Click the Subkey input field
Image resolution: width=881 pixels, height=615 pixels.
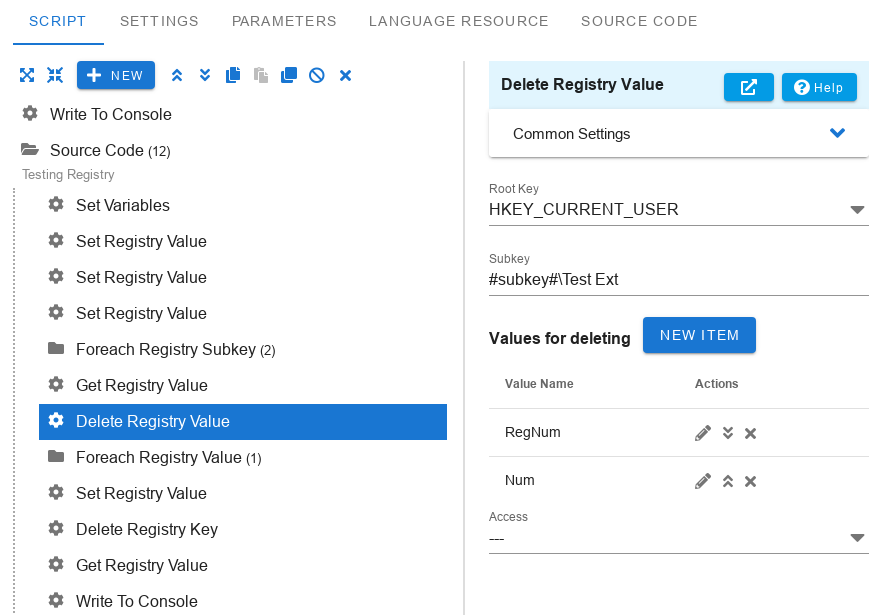click(679, 280)
